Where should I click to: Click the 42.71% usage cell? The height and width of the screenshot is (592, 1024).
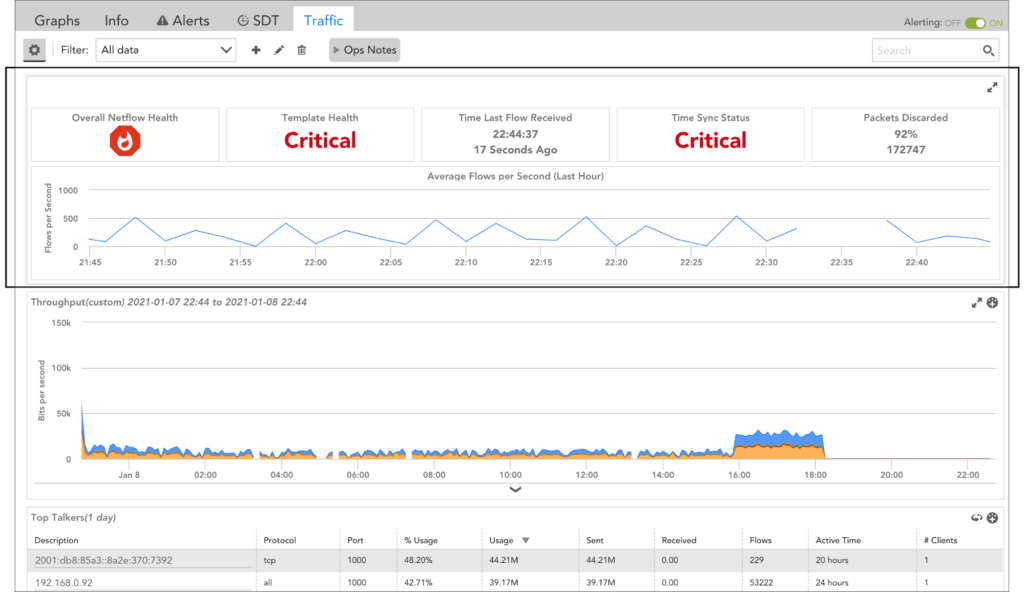pyautogui.click(x=418, y=583)
